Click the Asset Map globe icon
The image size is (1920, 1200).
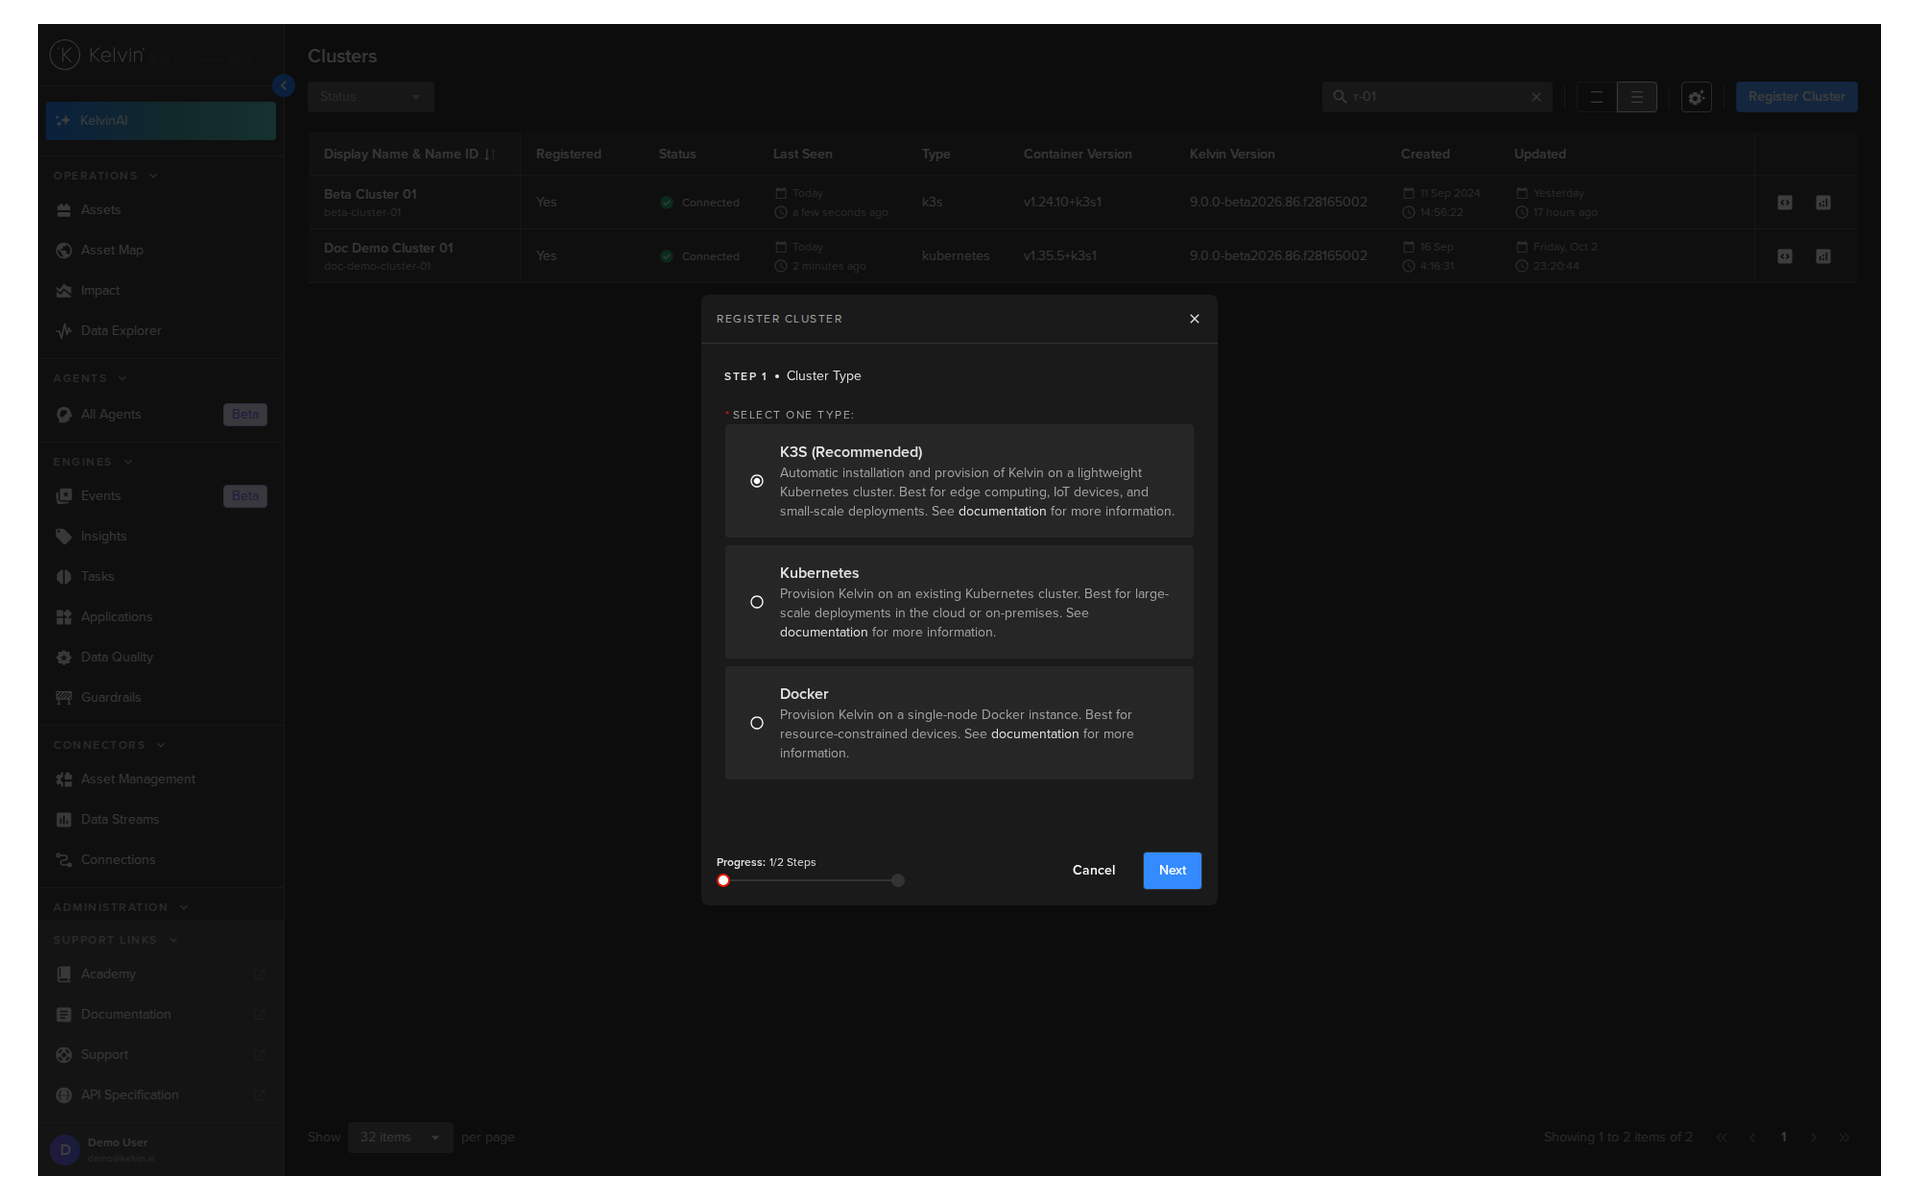point(64,250)
